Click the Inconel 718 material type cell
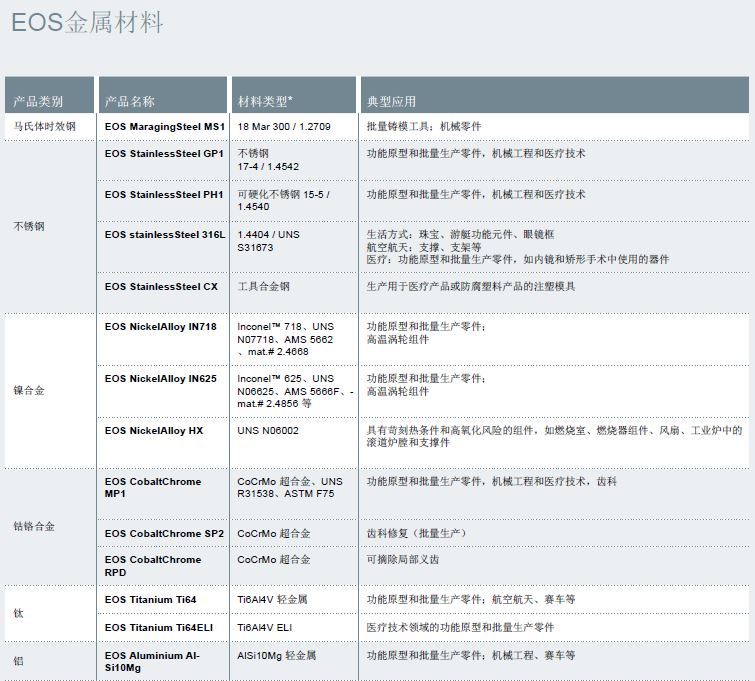Screen dimensions: 755x681 pos(286,339)
